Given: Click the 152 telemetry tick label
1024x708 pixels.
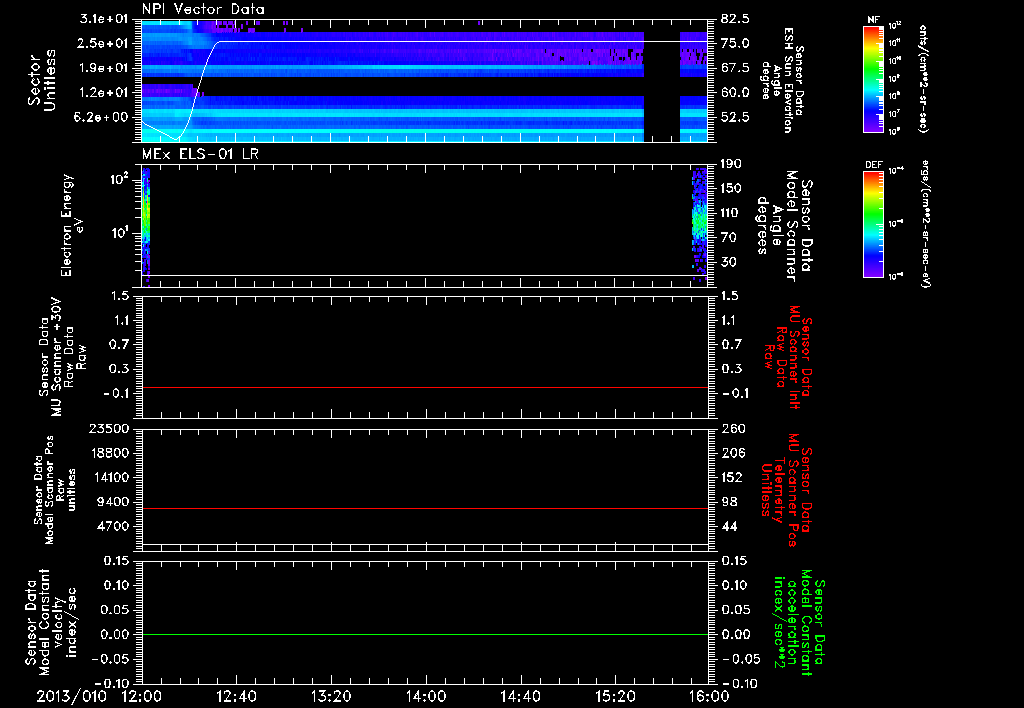Looking at the screenshot, I should [733, 477].
